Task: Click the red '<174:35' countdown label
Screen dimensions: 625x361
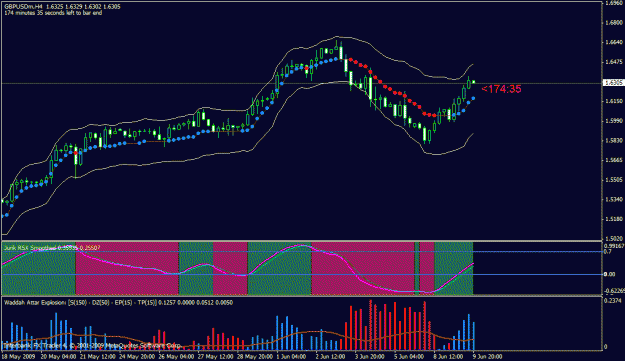Action: pyautogui.click(x=501, y=89)
